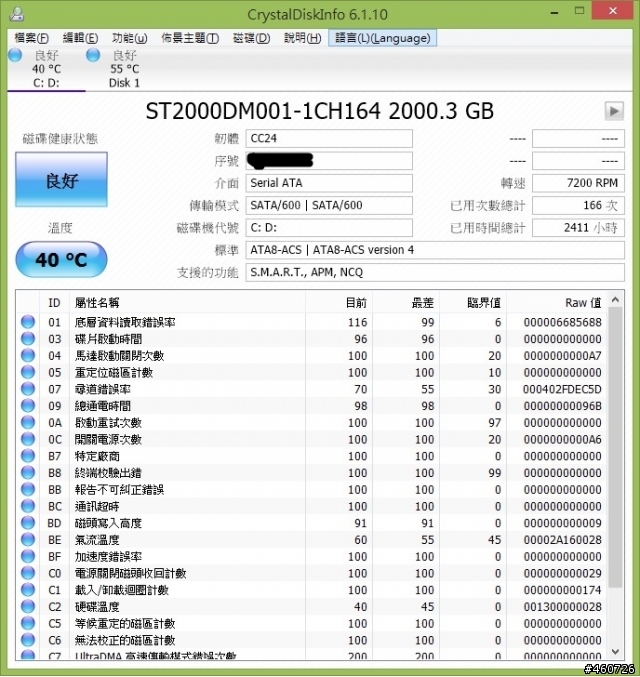Click the transfer mode field SATA/600
The image size is (640, 677).
click(329, 205)
